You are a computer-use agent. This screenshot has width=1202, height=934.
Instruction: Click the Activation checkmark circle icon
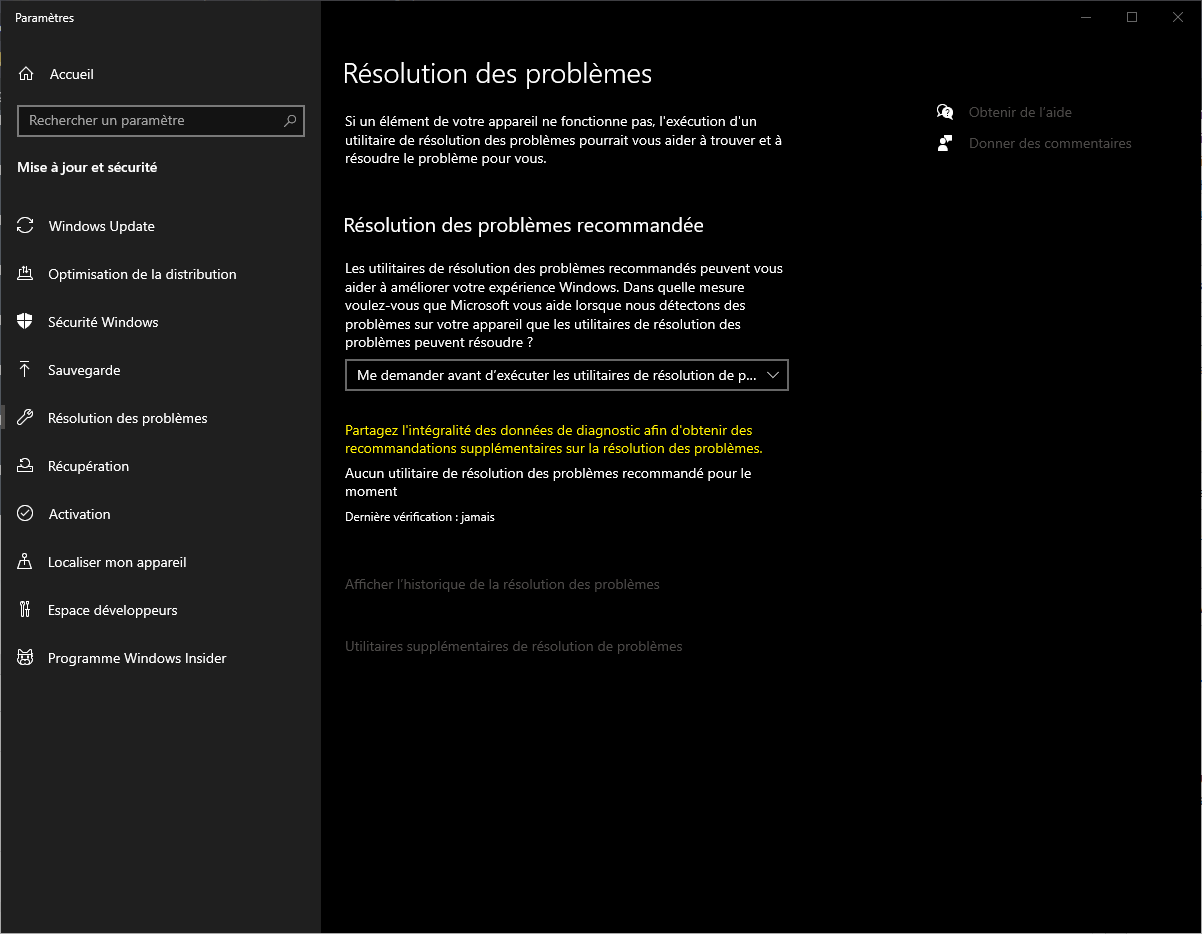pyautogui.click(x=26, y=514)
